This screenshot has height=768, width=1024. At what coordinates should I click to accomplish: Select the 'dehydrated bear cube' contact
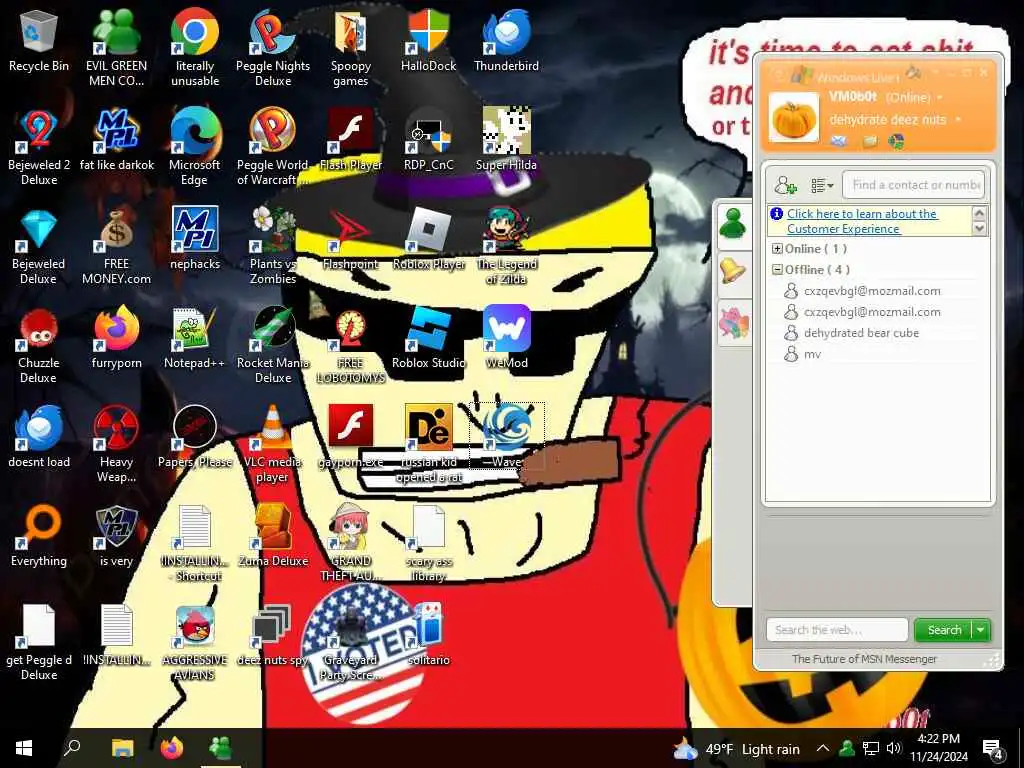point(861,333)
